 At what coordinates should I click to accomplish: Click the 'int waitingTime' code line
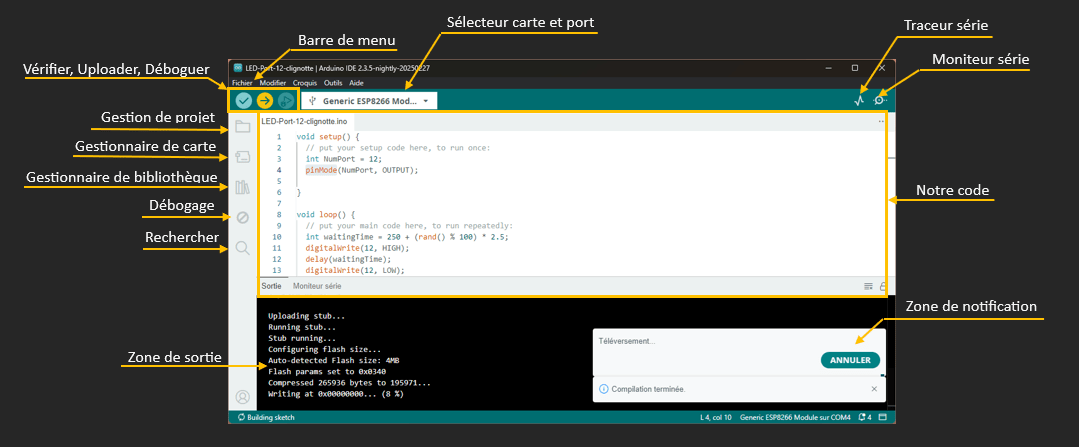click(407, 237)
